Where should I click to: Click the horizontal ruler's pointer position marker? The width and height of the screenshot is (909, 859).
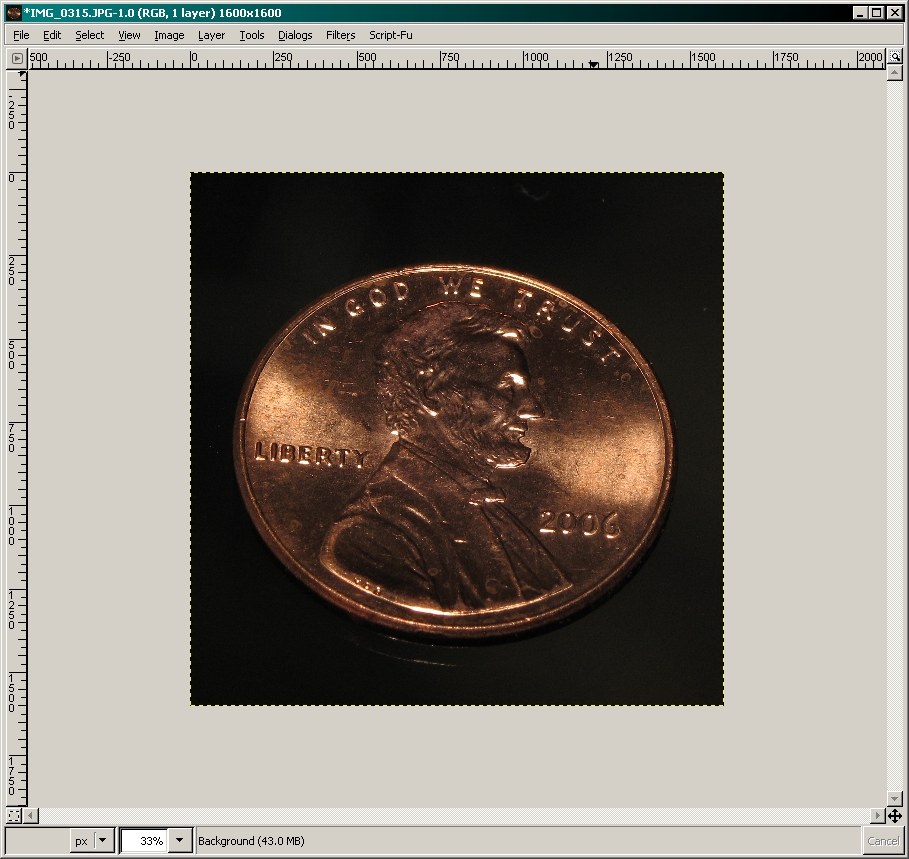click(594, 65)
